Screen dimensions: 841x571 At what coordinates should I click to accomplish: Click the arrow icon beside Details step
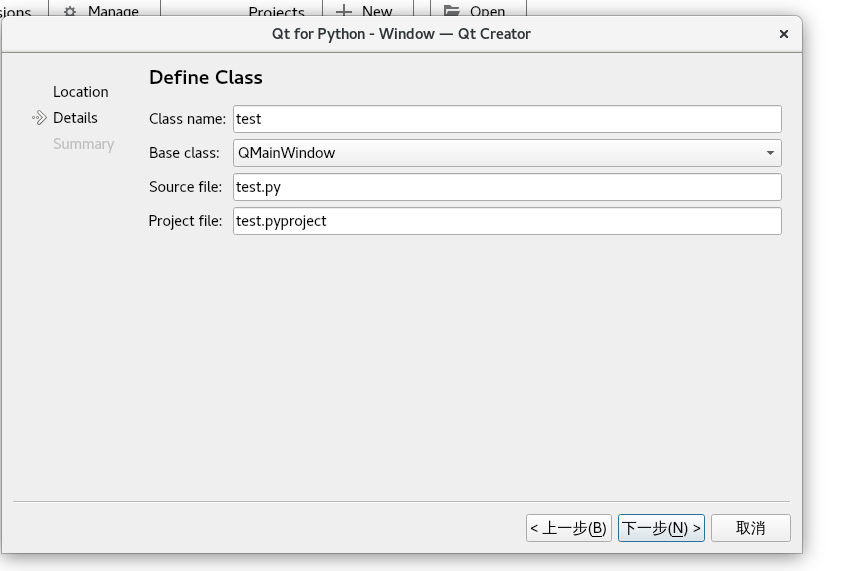(x=39, y=118)
